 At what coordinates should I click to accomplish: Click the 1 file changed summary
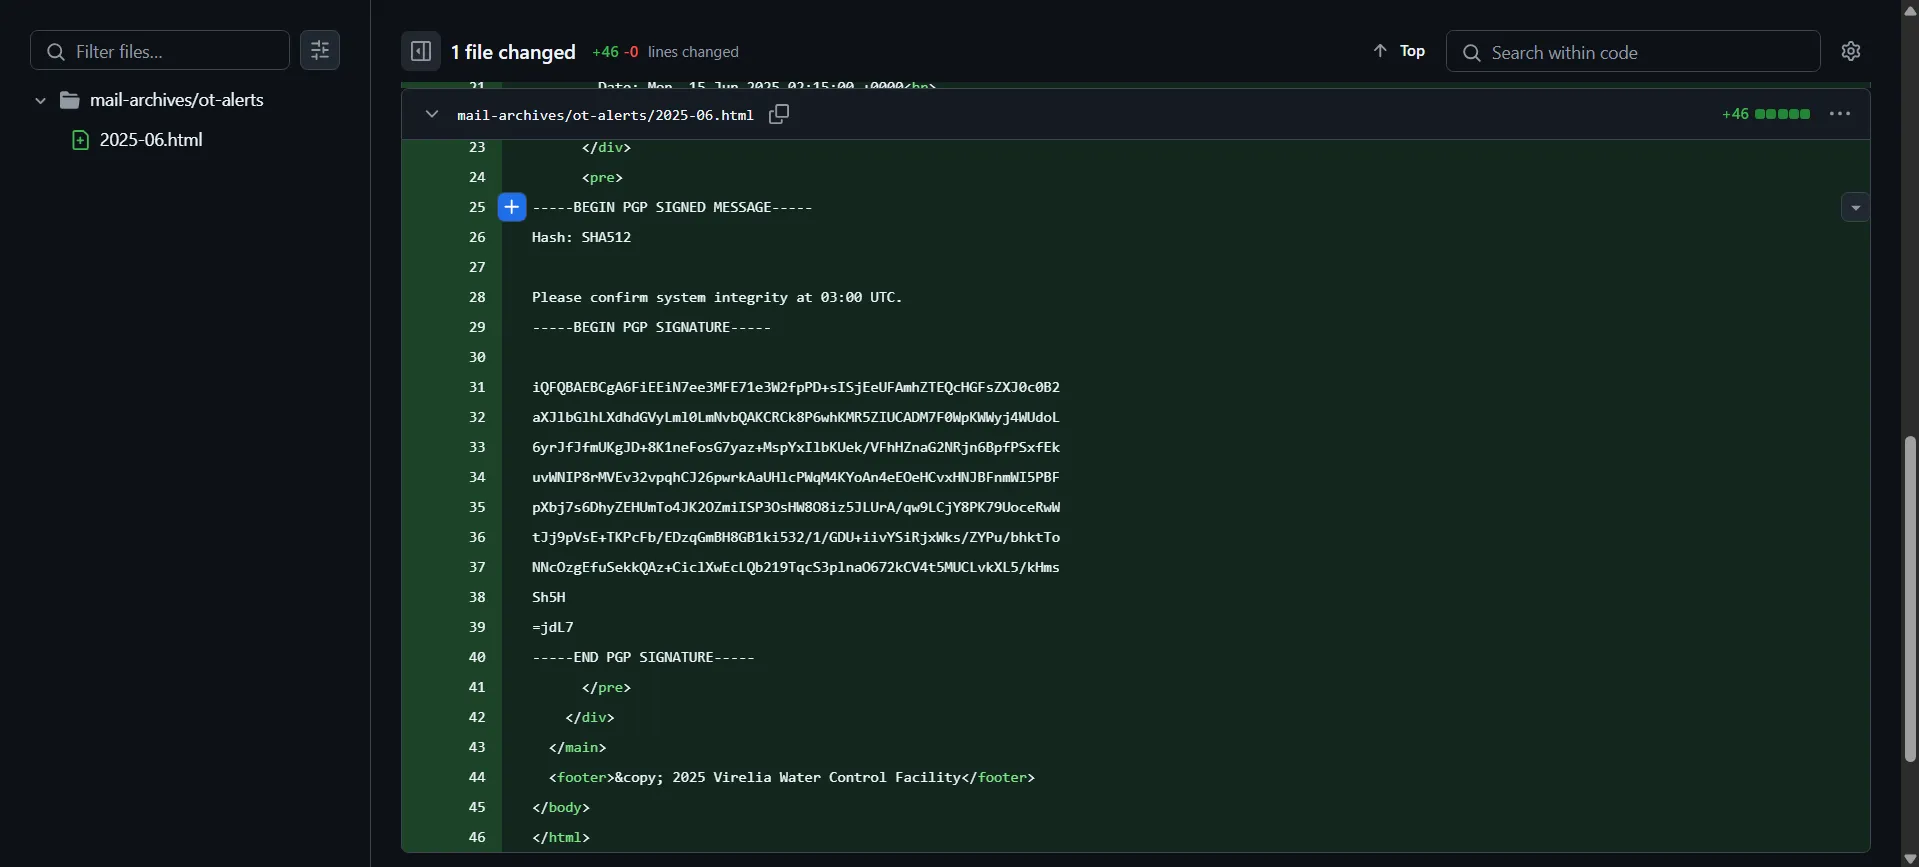point(513,51)
